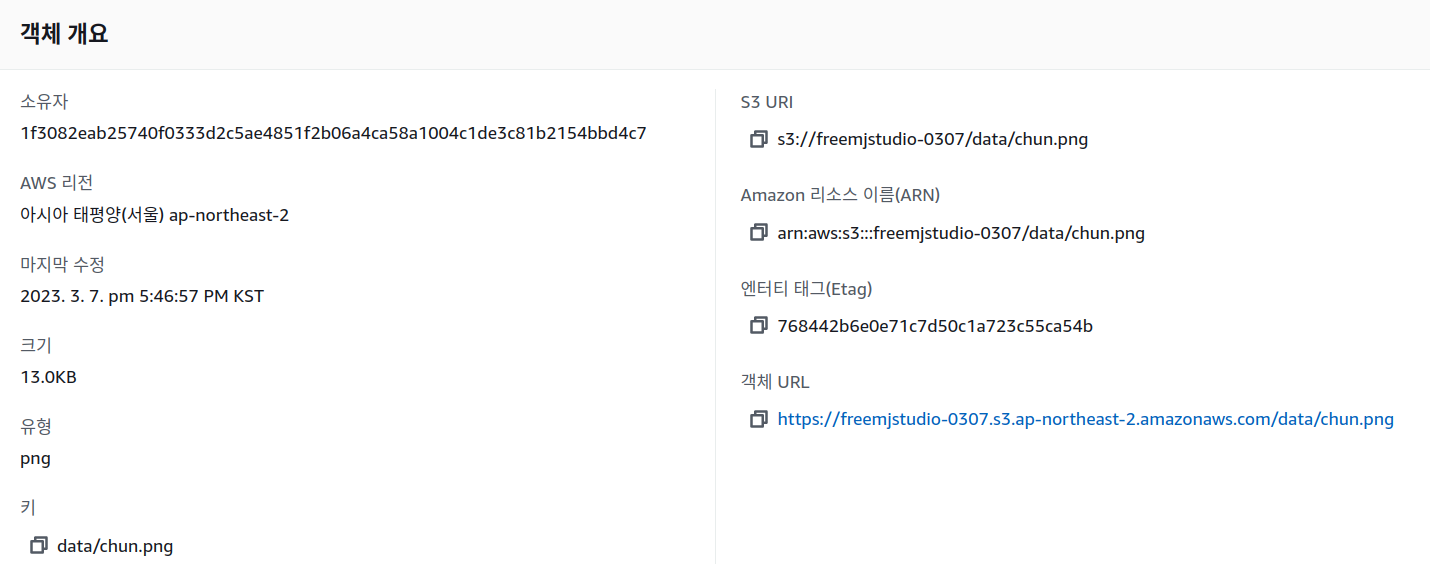Screen dimensions: 1430x580
Task: Click the s3://freemjstudio-0307 URI text
Action: [x=932, y=140]
